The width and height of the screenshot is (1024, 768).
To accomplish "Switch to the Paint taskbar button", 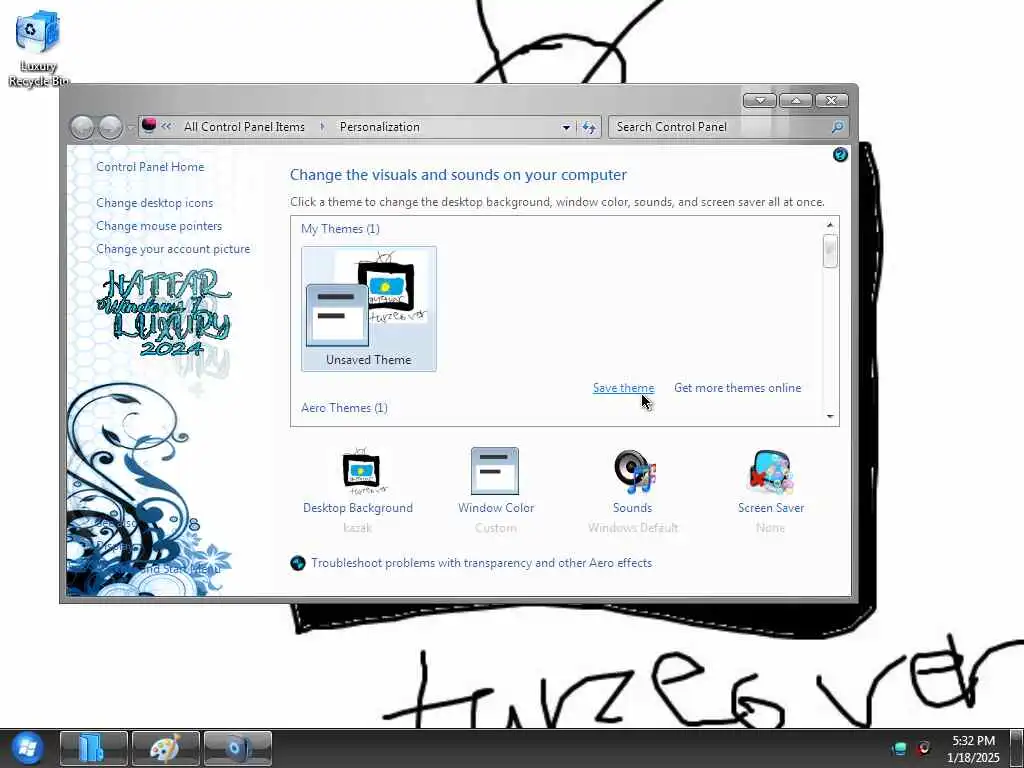I will (165, 748).
